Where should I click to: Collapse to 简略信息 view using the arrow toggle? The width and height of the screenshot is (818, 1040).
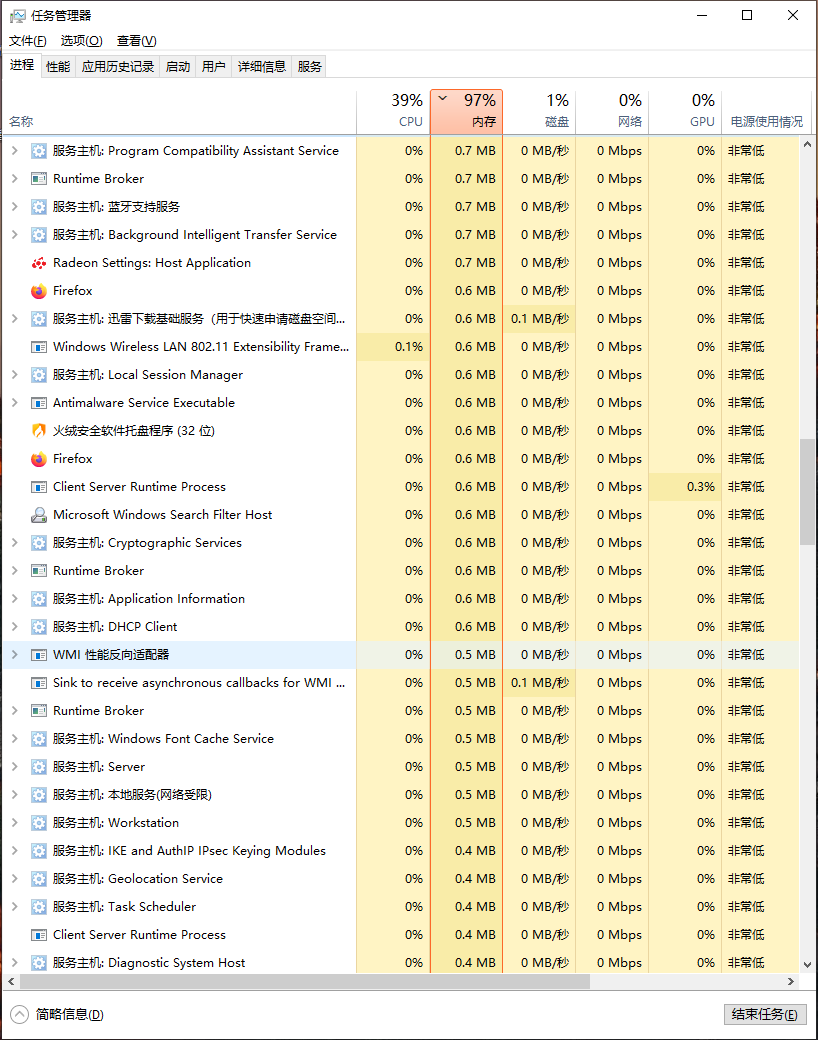pyautogui.click(x=20, y=1014)
